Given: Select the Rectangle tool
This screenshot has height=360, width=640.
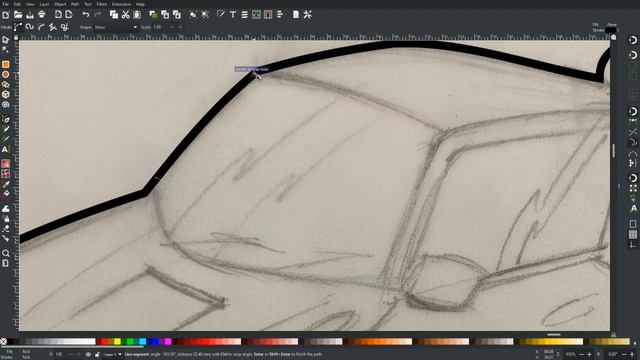Looking at the screenshot, I should click(5, 64).
